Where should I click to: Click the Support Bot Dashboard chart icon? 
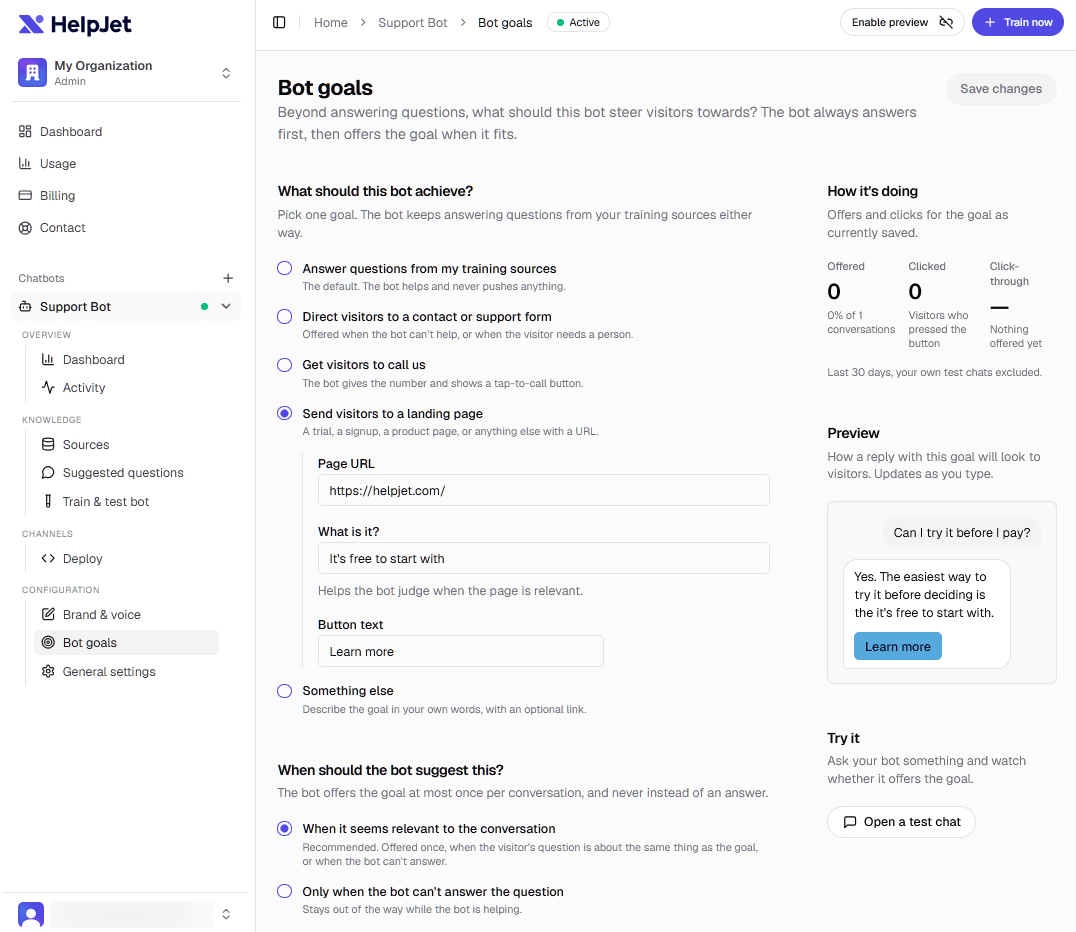[48, 360]
